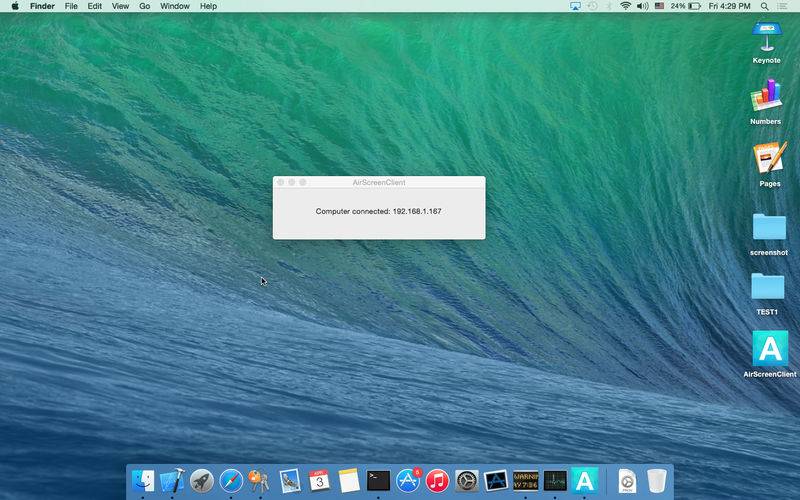Viewport: 800px width, 500px height.
Task: Open Spotlight search in the menu bar
Action: [764, 6]
